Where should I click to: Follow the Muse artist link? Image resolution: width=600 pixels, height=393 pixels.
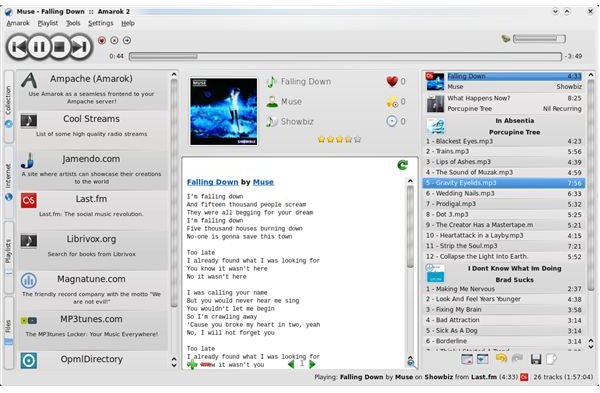[263, 182]
